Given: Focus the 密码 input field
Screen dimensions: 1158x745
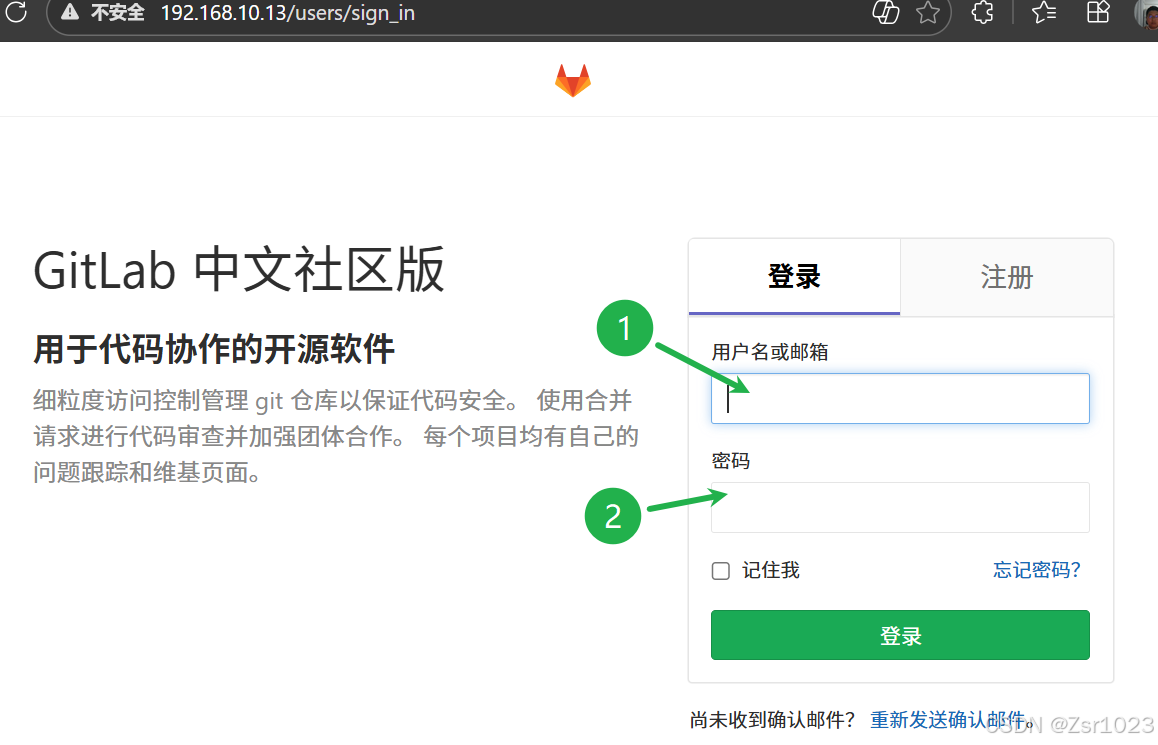Looking at the screenshot, I should point(900,507).
